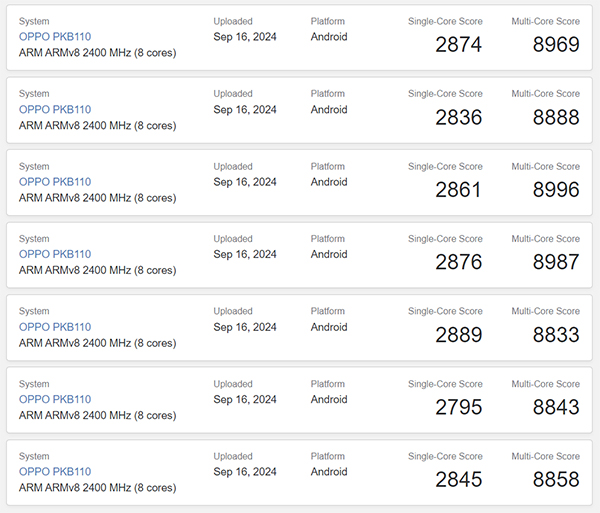Open OPPO PKB110 link with single-core score 2836
Screen dimensions: 600x513
click(55, 109)
